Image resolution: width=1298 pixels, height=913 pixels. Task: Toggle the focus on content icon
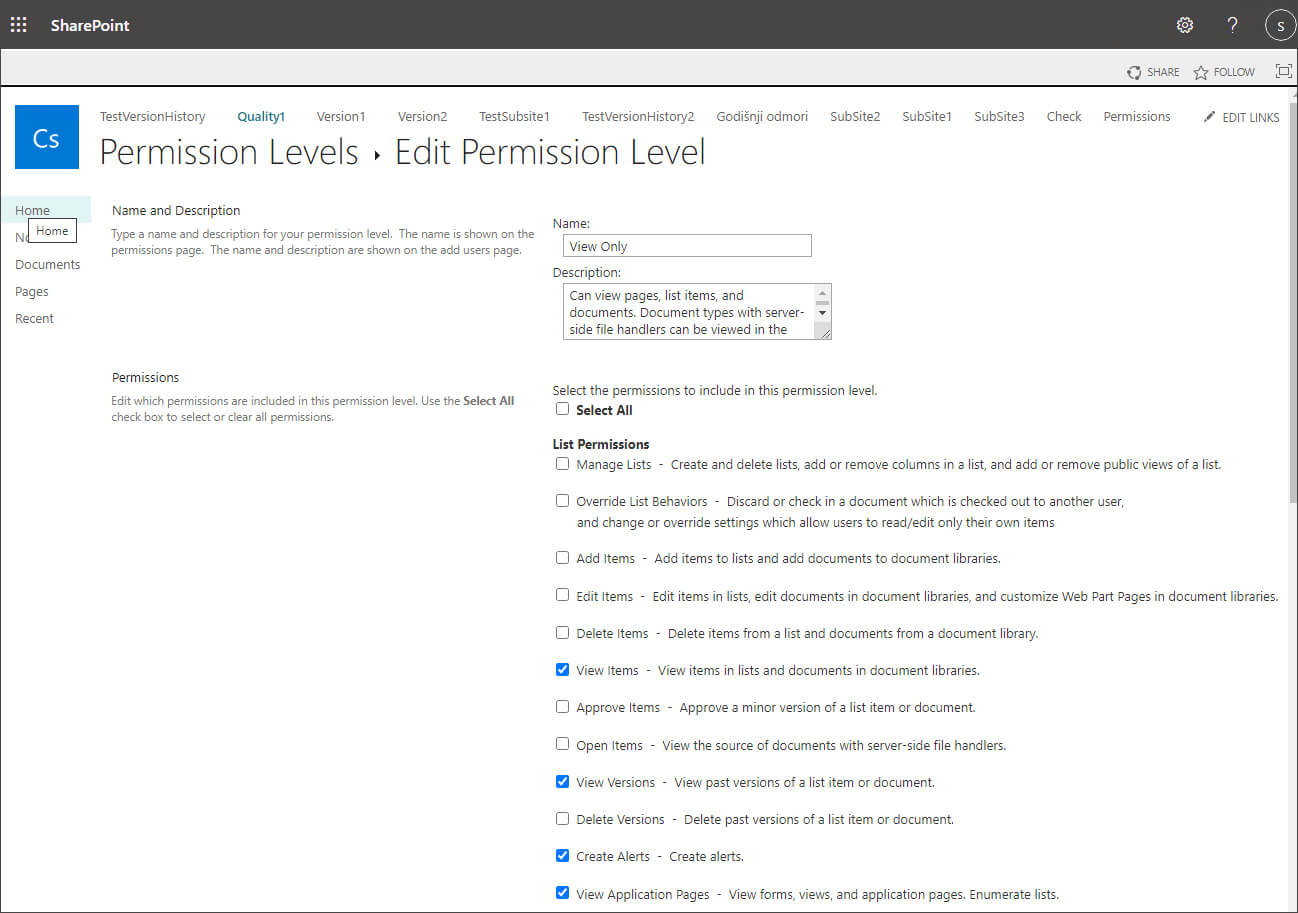point(1284,71)
